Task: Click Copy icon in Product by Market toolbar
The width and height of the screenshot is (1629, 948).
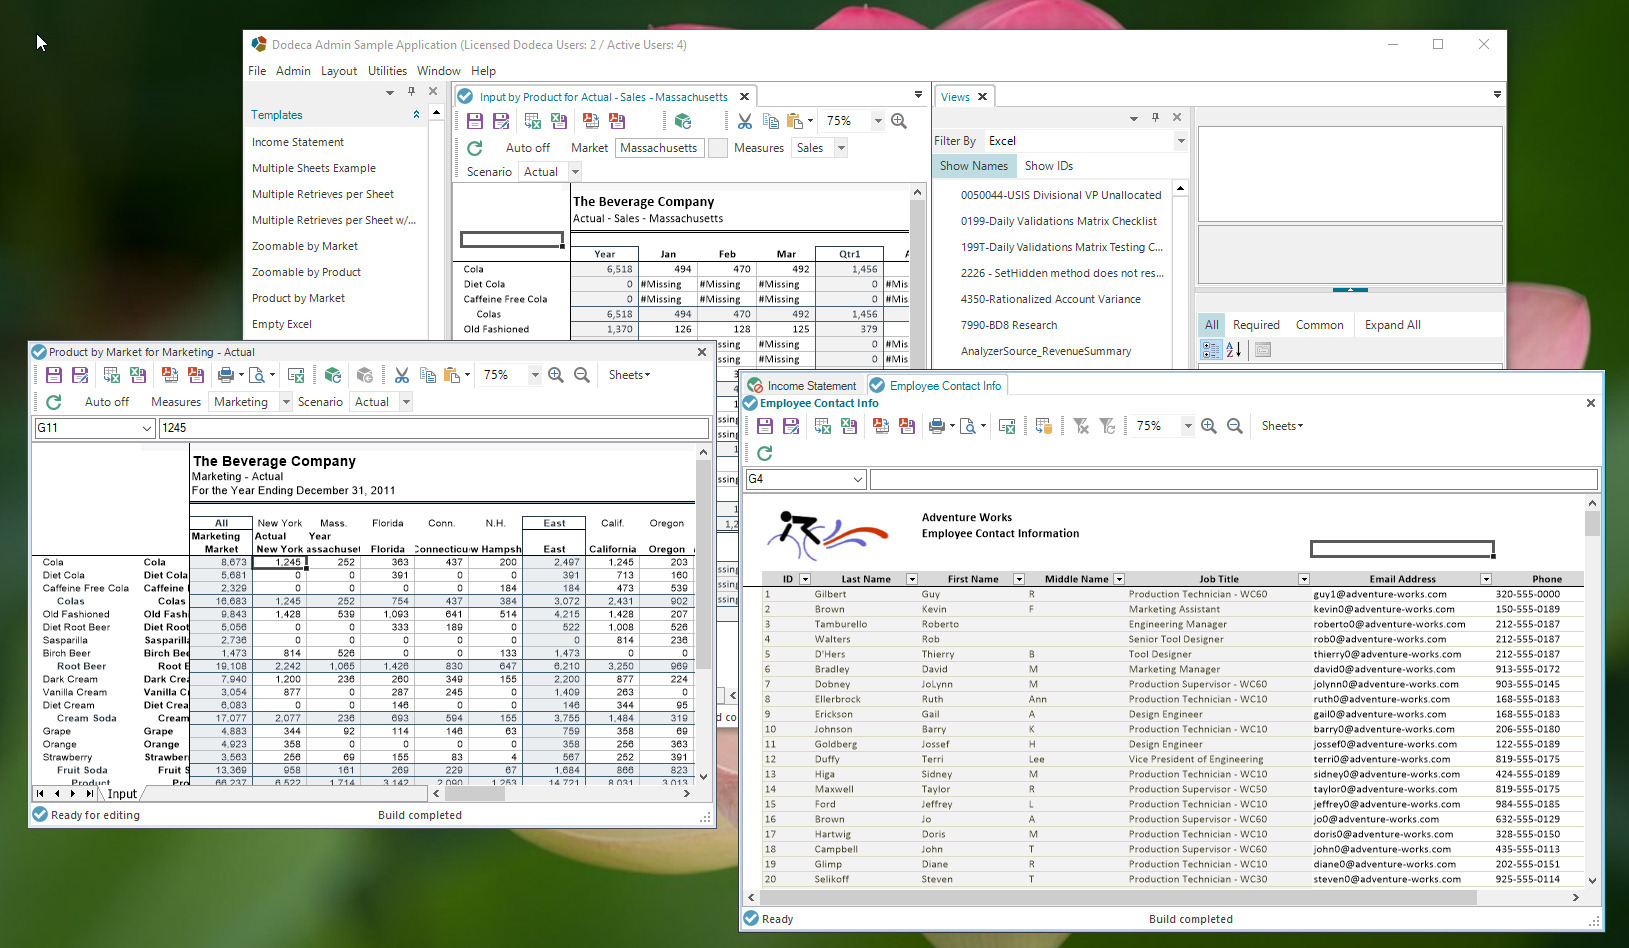Action: [x=428, y=375]
